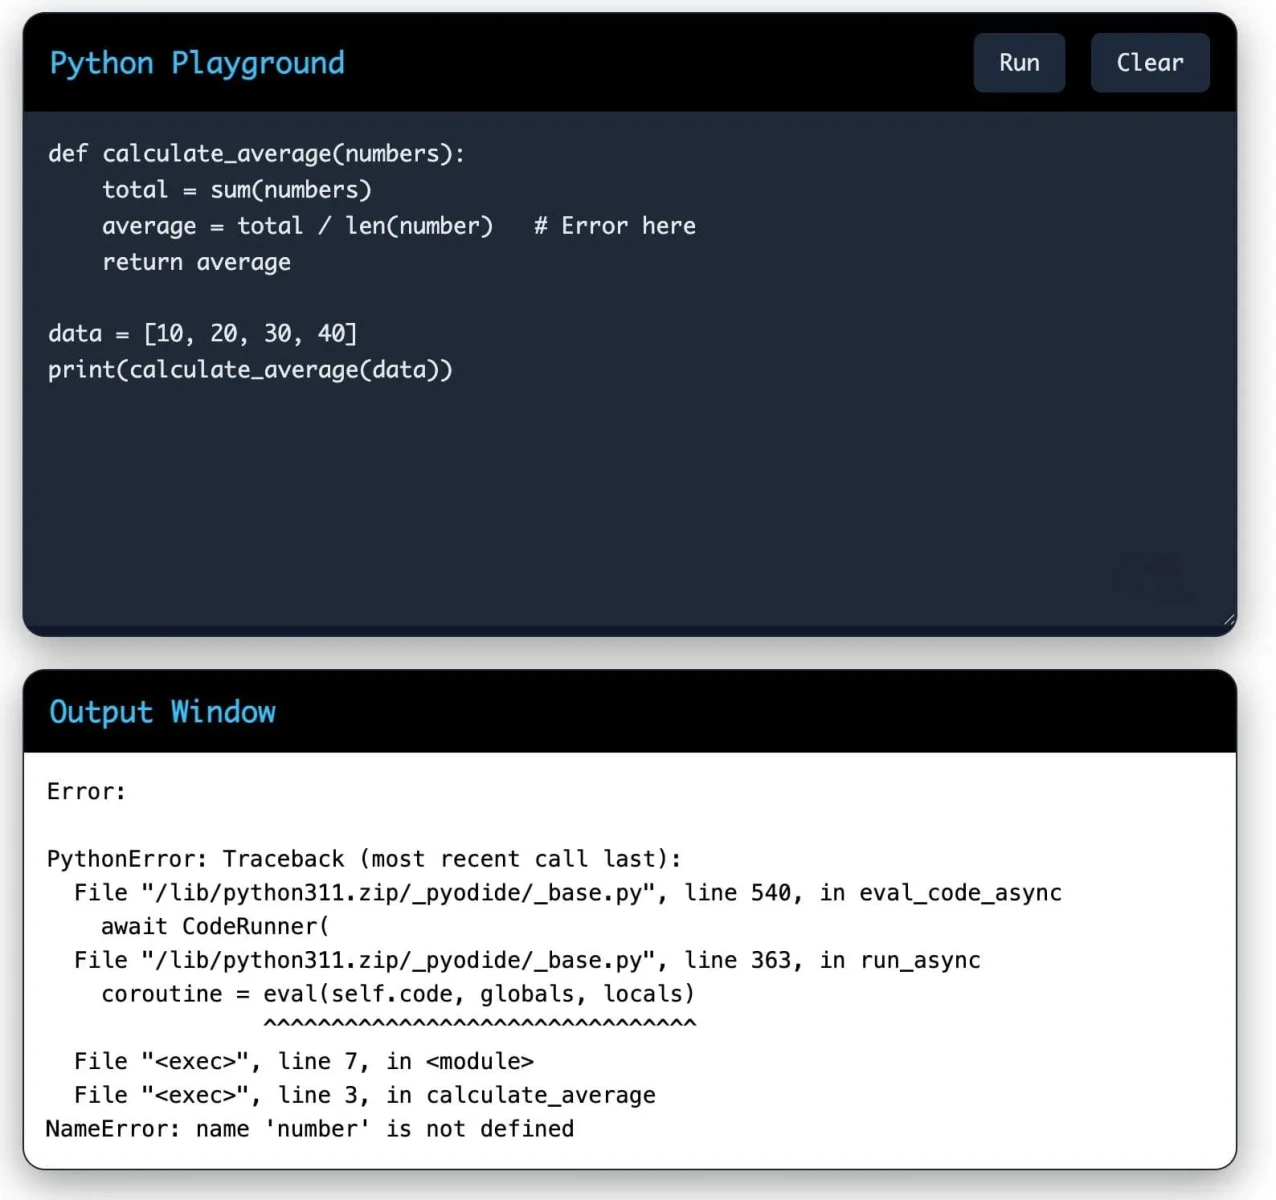Click the 'Error:' label in the output
Image resolution: width=1276 pixels, height=1200 pixels.
[87, 792]
